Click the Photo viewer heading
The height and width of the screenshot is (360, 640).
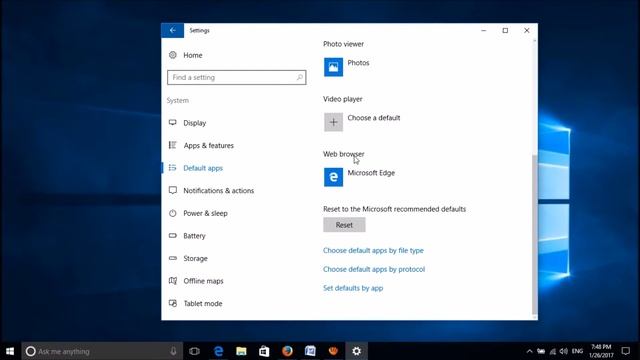pyautogui.click(x=343, y=44)
